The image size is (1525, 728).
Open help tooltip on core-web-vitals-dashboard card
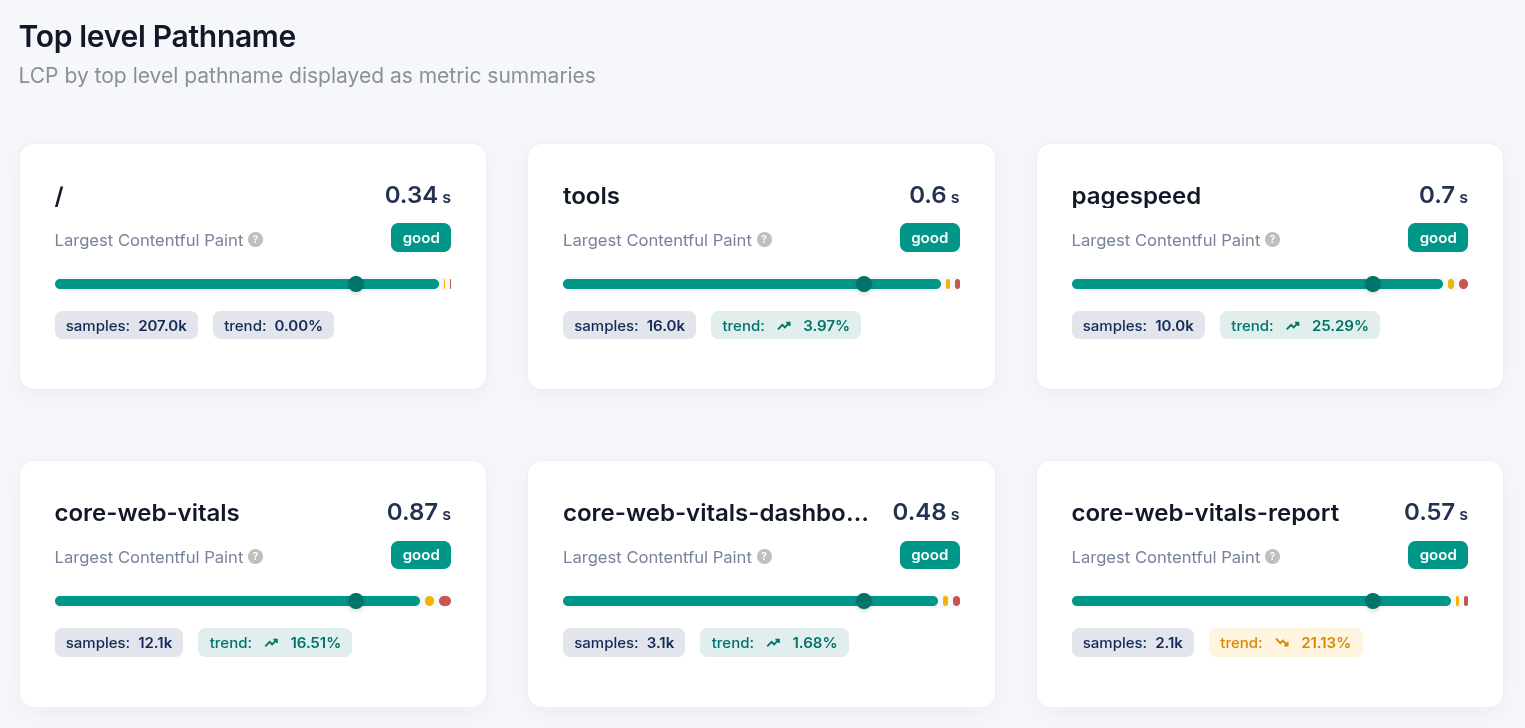coord(764,557)
